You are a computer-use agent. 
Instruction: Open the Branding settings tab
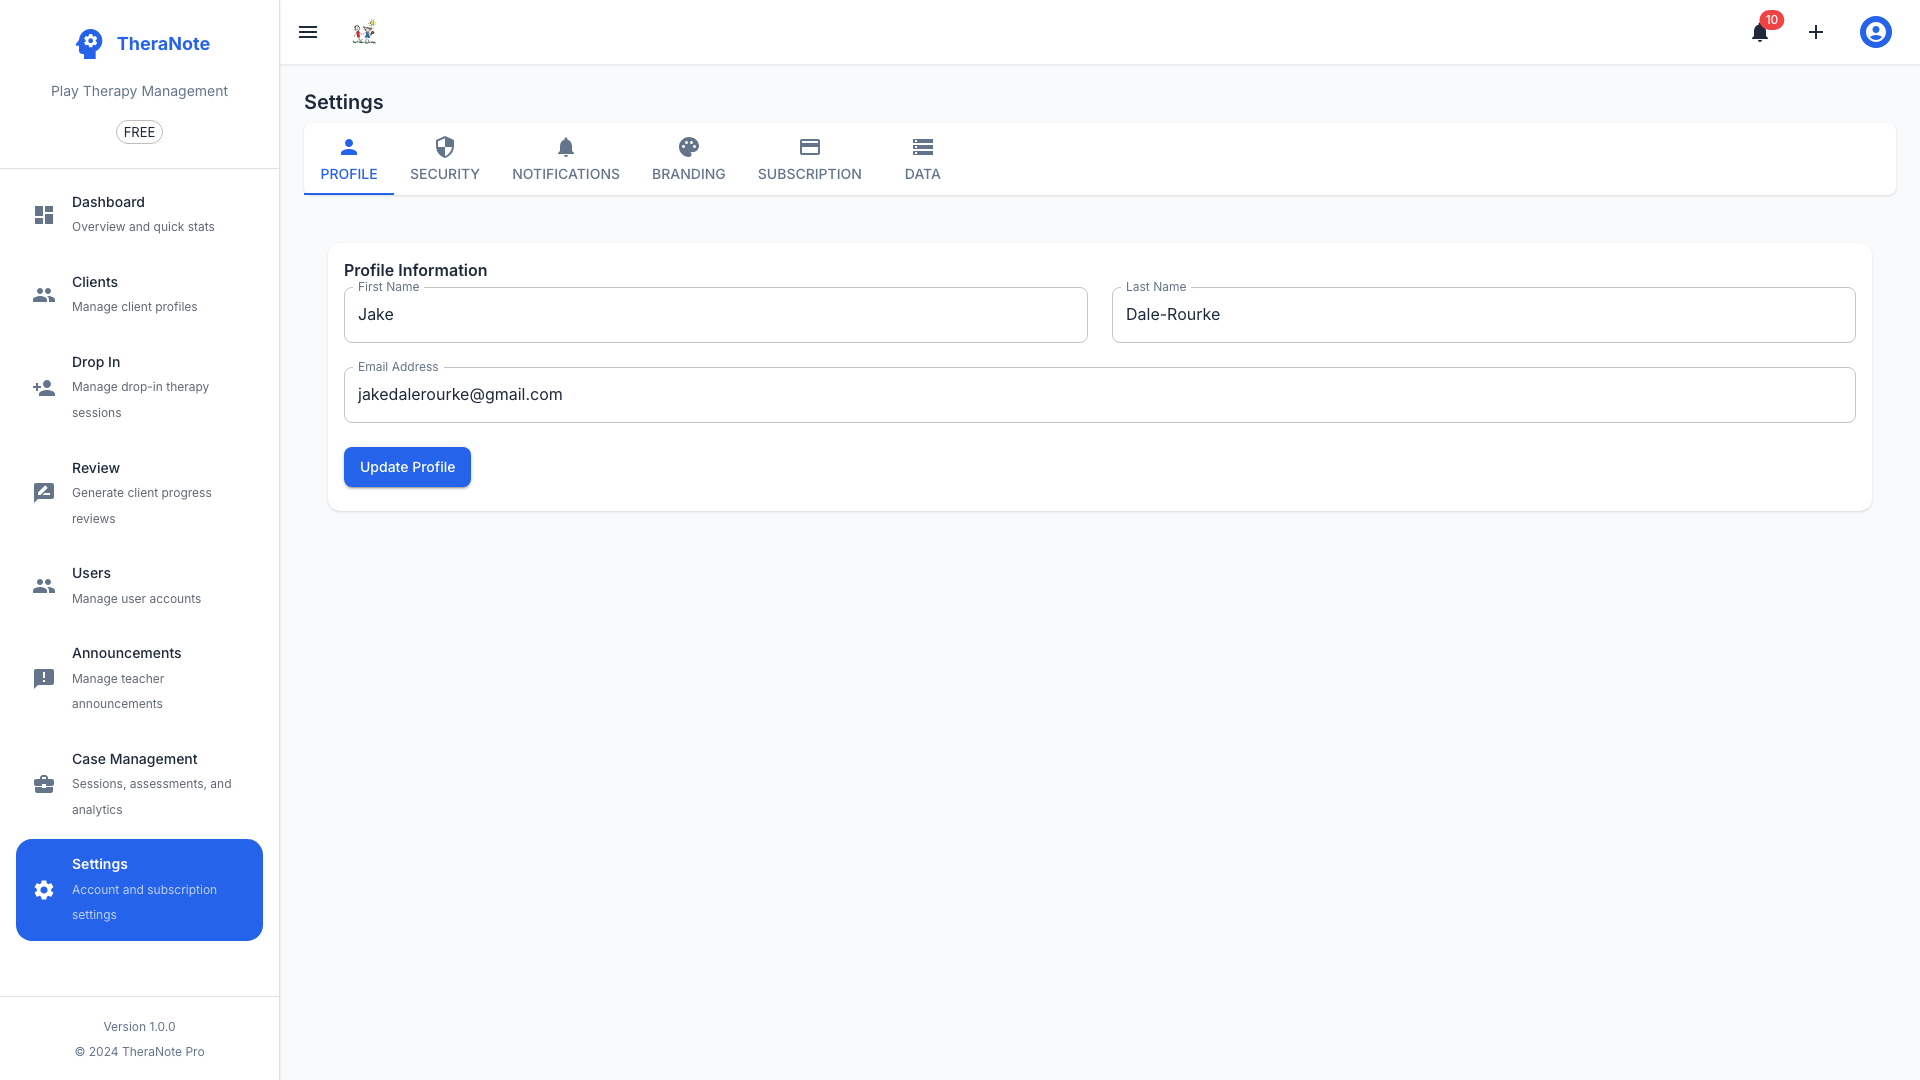(688, 159)
